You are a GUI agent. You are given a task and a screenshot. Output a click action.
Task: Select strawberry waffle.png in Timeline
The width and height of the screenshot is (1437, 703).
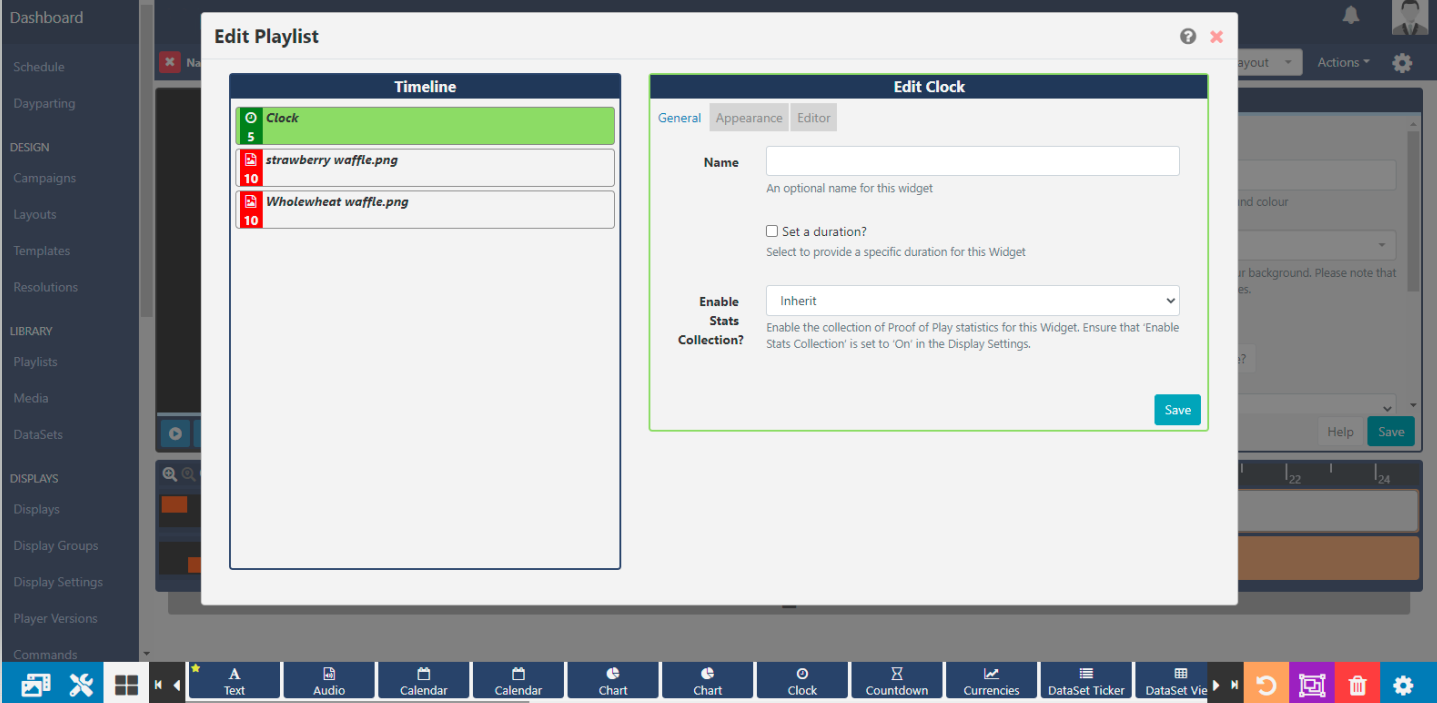click(x=425, y=168)
